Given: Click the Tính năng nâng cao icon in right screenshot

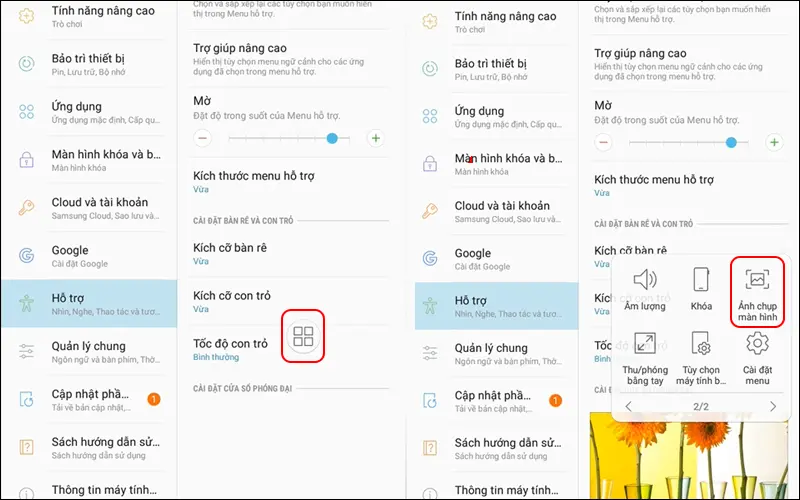Looking at the screenshot, I should [430, 21].
